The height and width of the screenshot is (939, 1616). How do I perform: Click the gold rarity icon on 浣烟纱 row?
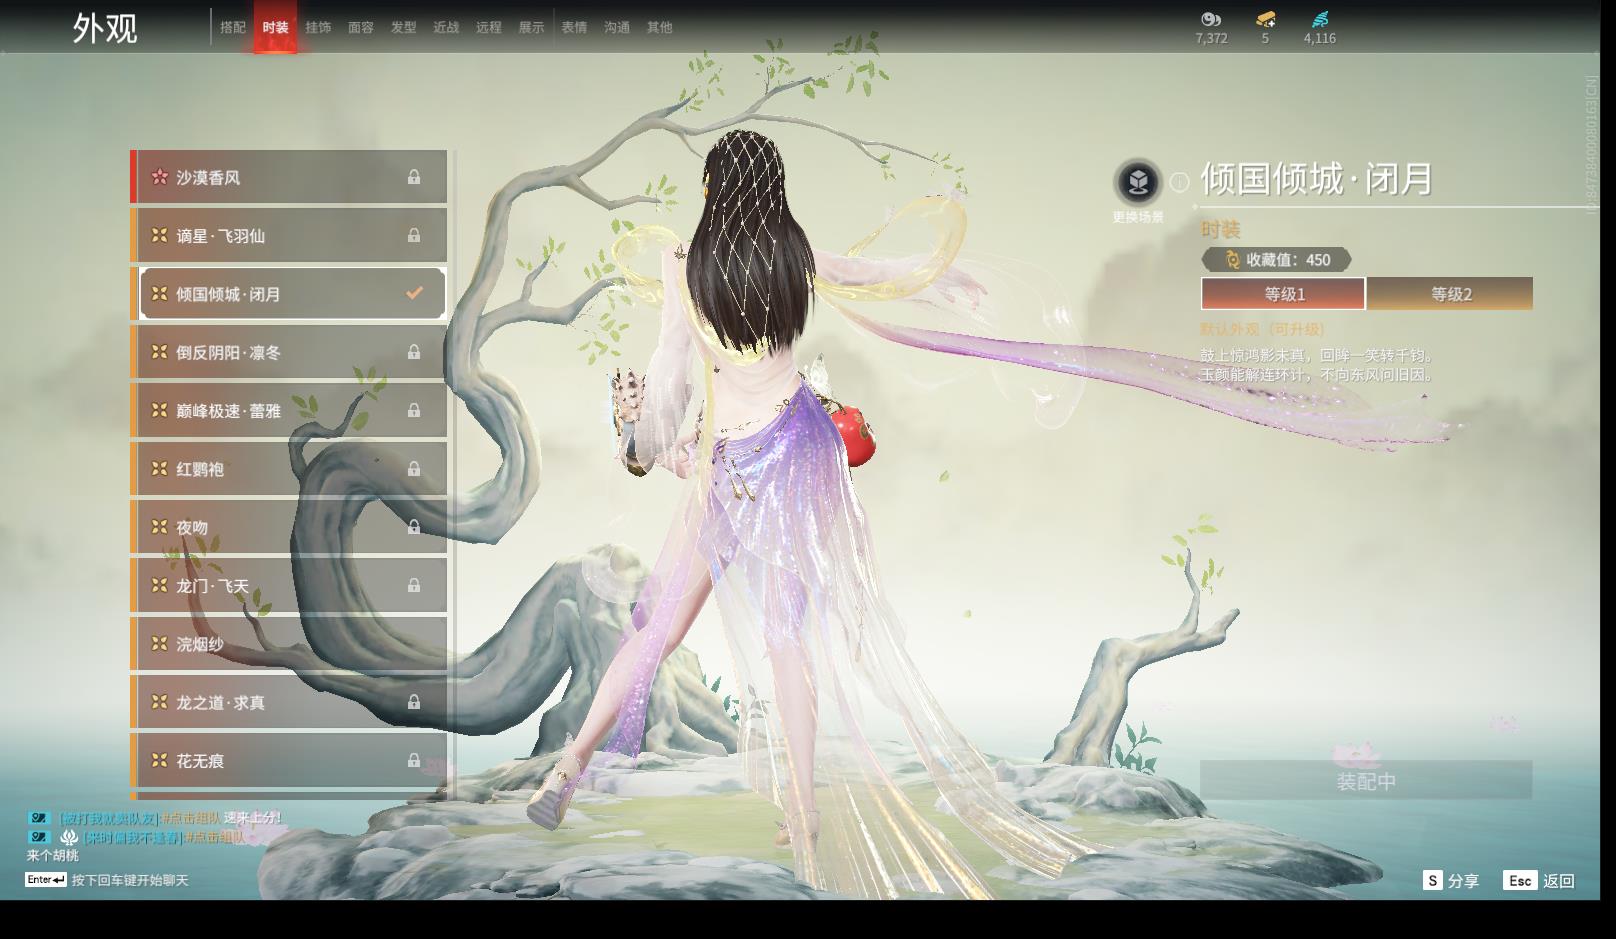(159, 644)
